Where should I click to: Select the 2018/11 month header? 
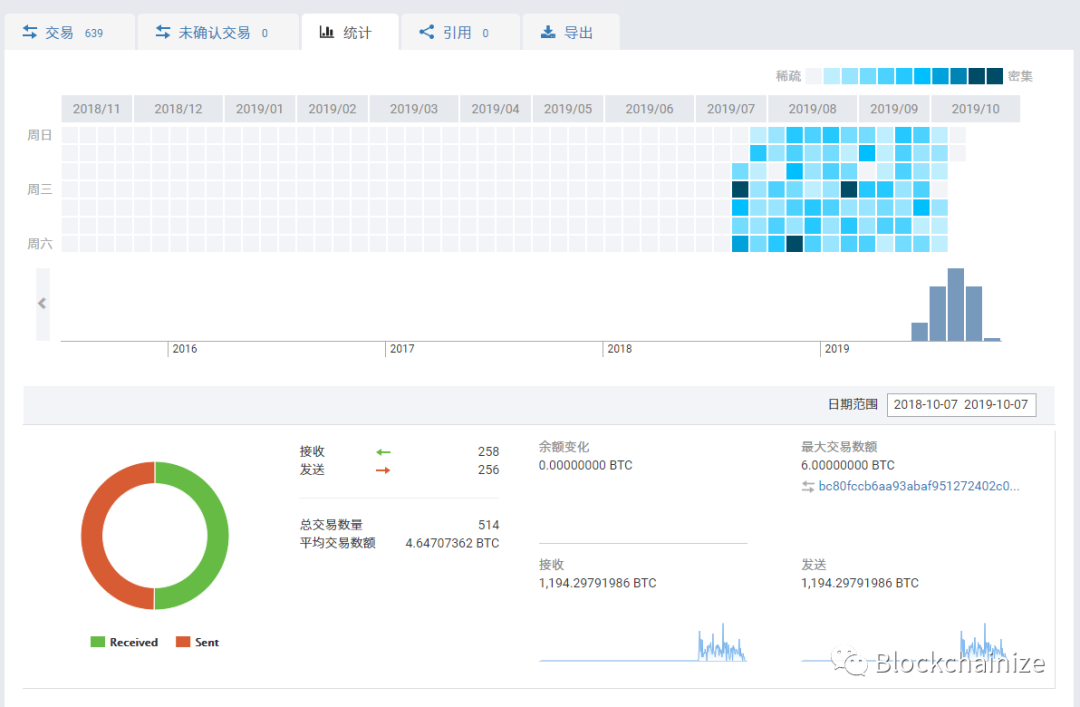pos(96,109)
